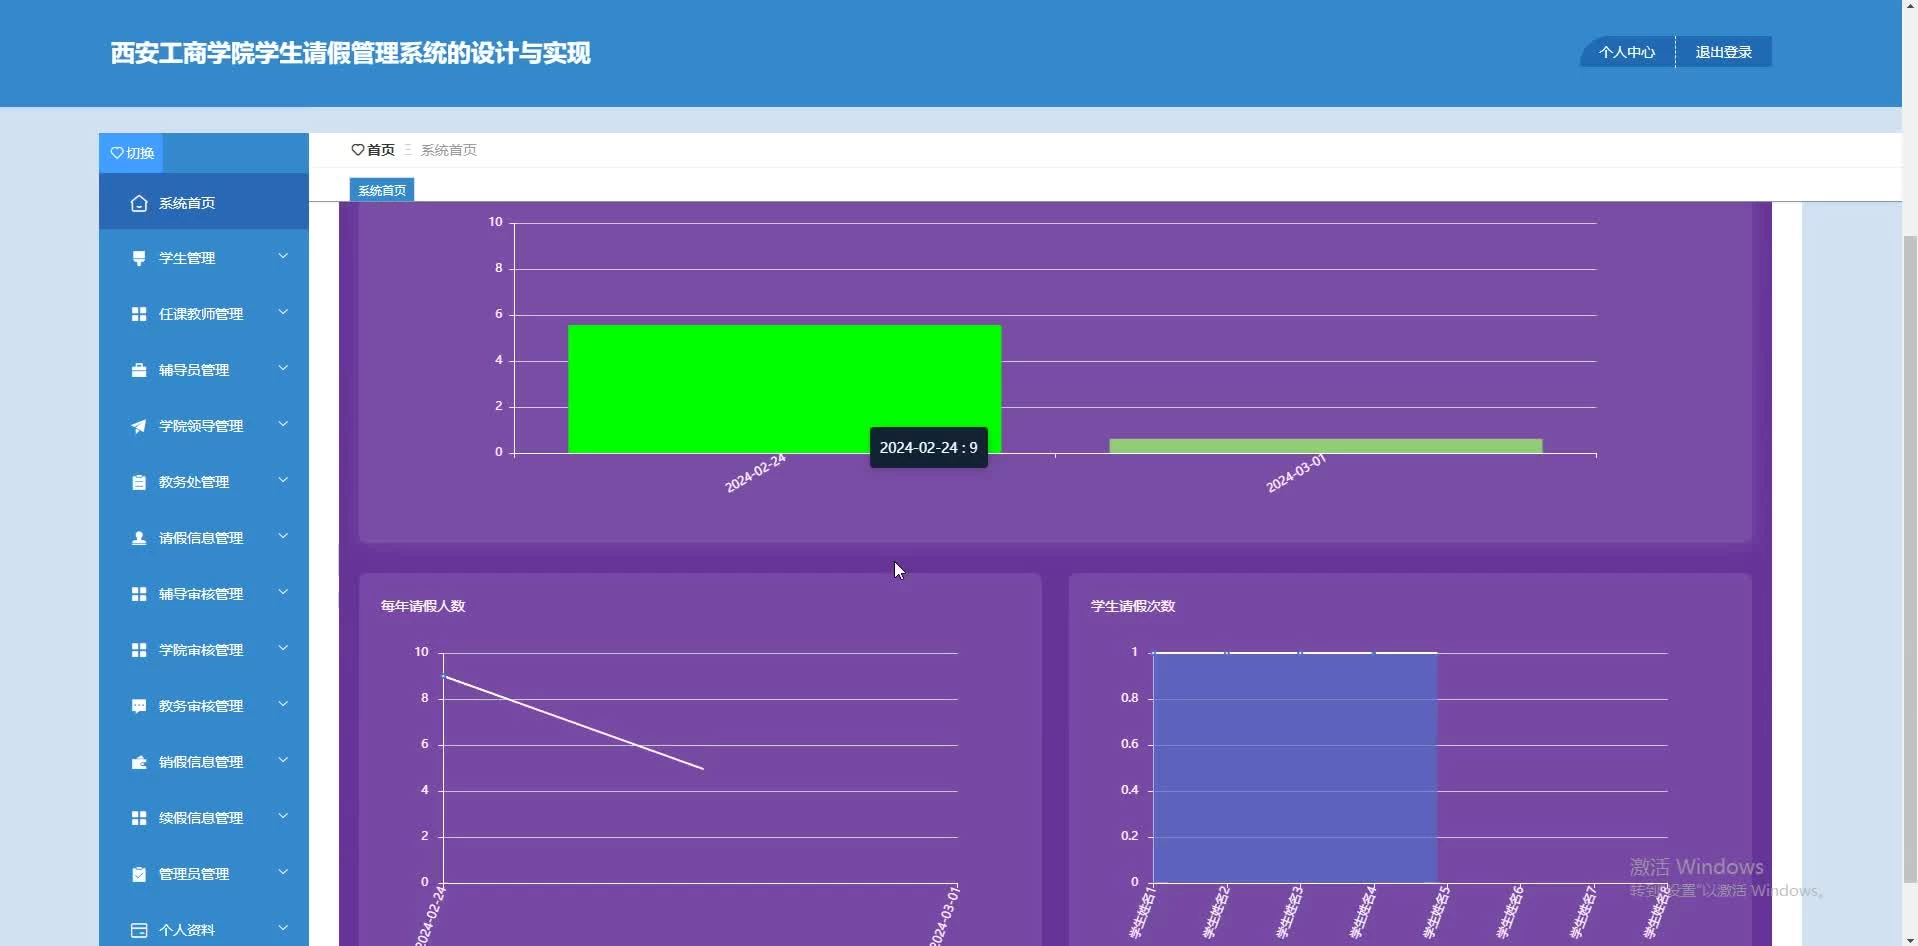Click the tooltip reading 2024-02-24 : 9
Image resolution: width=1918 pixels, height=946 pixels.
(929, 448)
